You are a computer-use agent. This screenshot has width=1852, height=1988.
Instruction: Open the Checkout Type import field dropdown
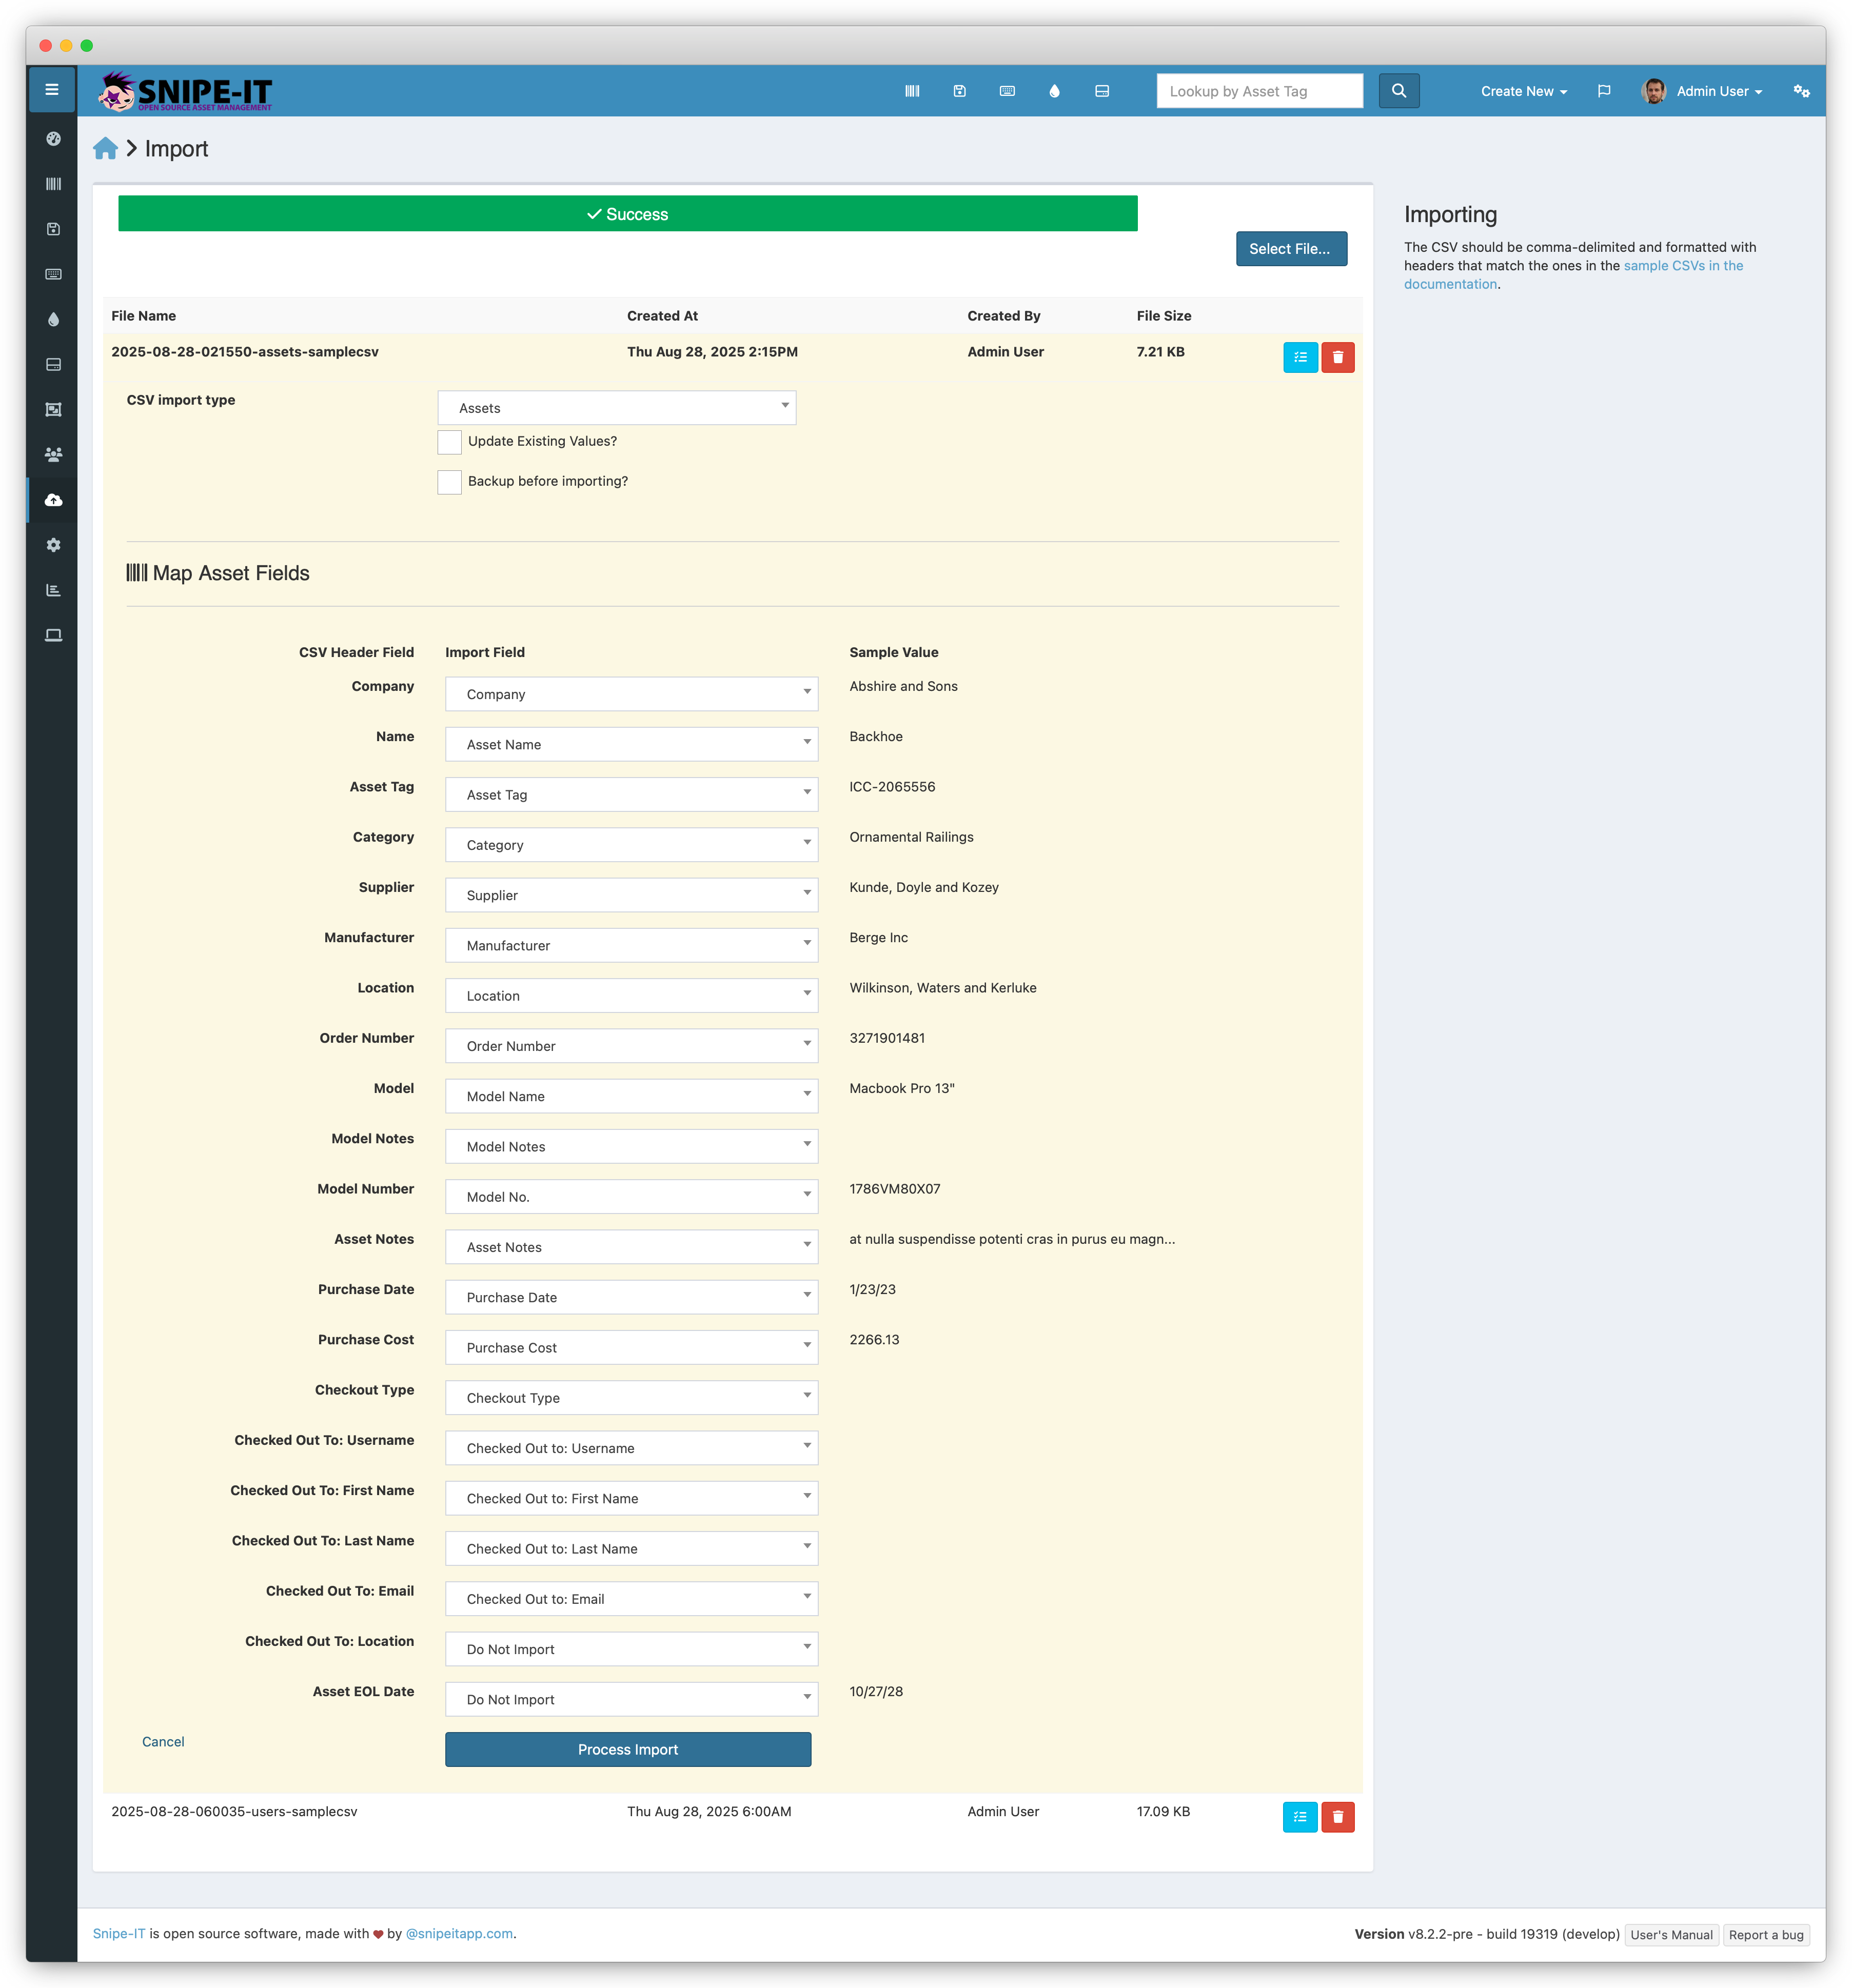coord(631,1398)
